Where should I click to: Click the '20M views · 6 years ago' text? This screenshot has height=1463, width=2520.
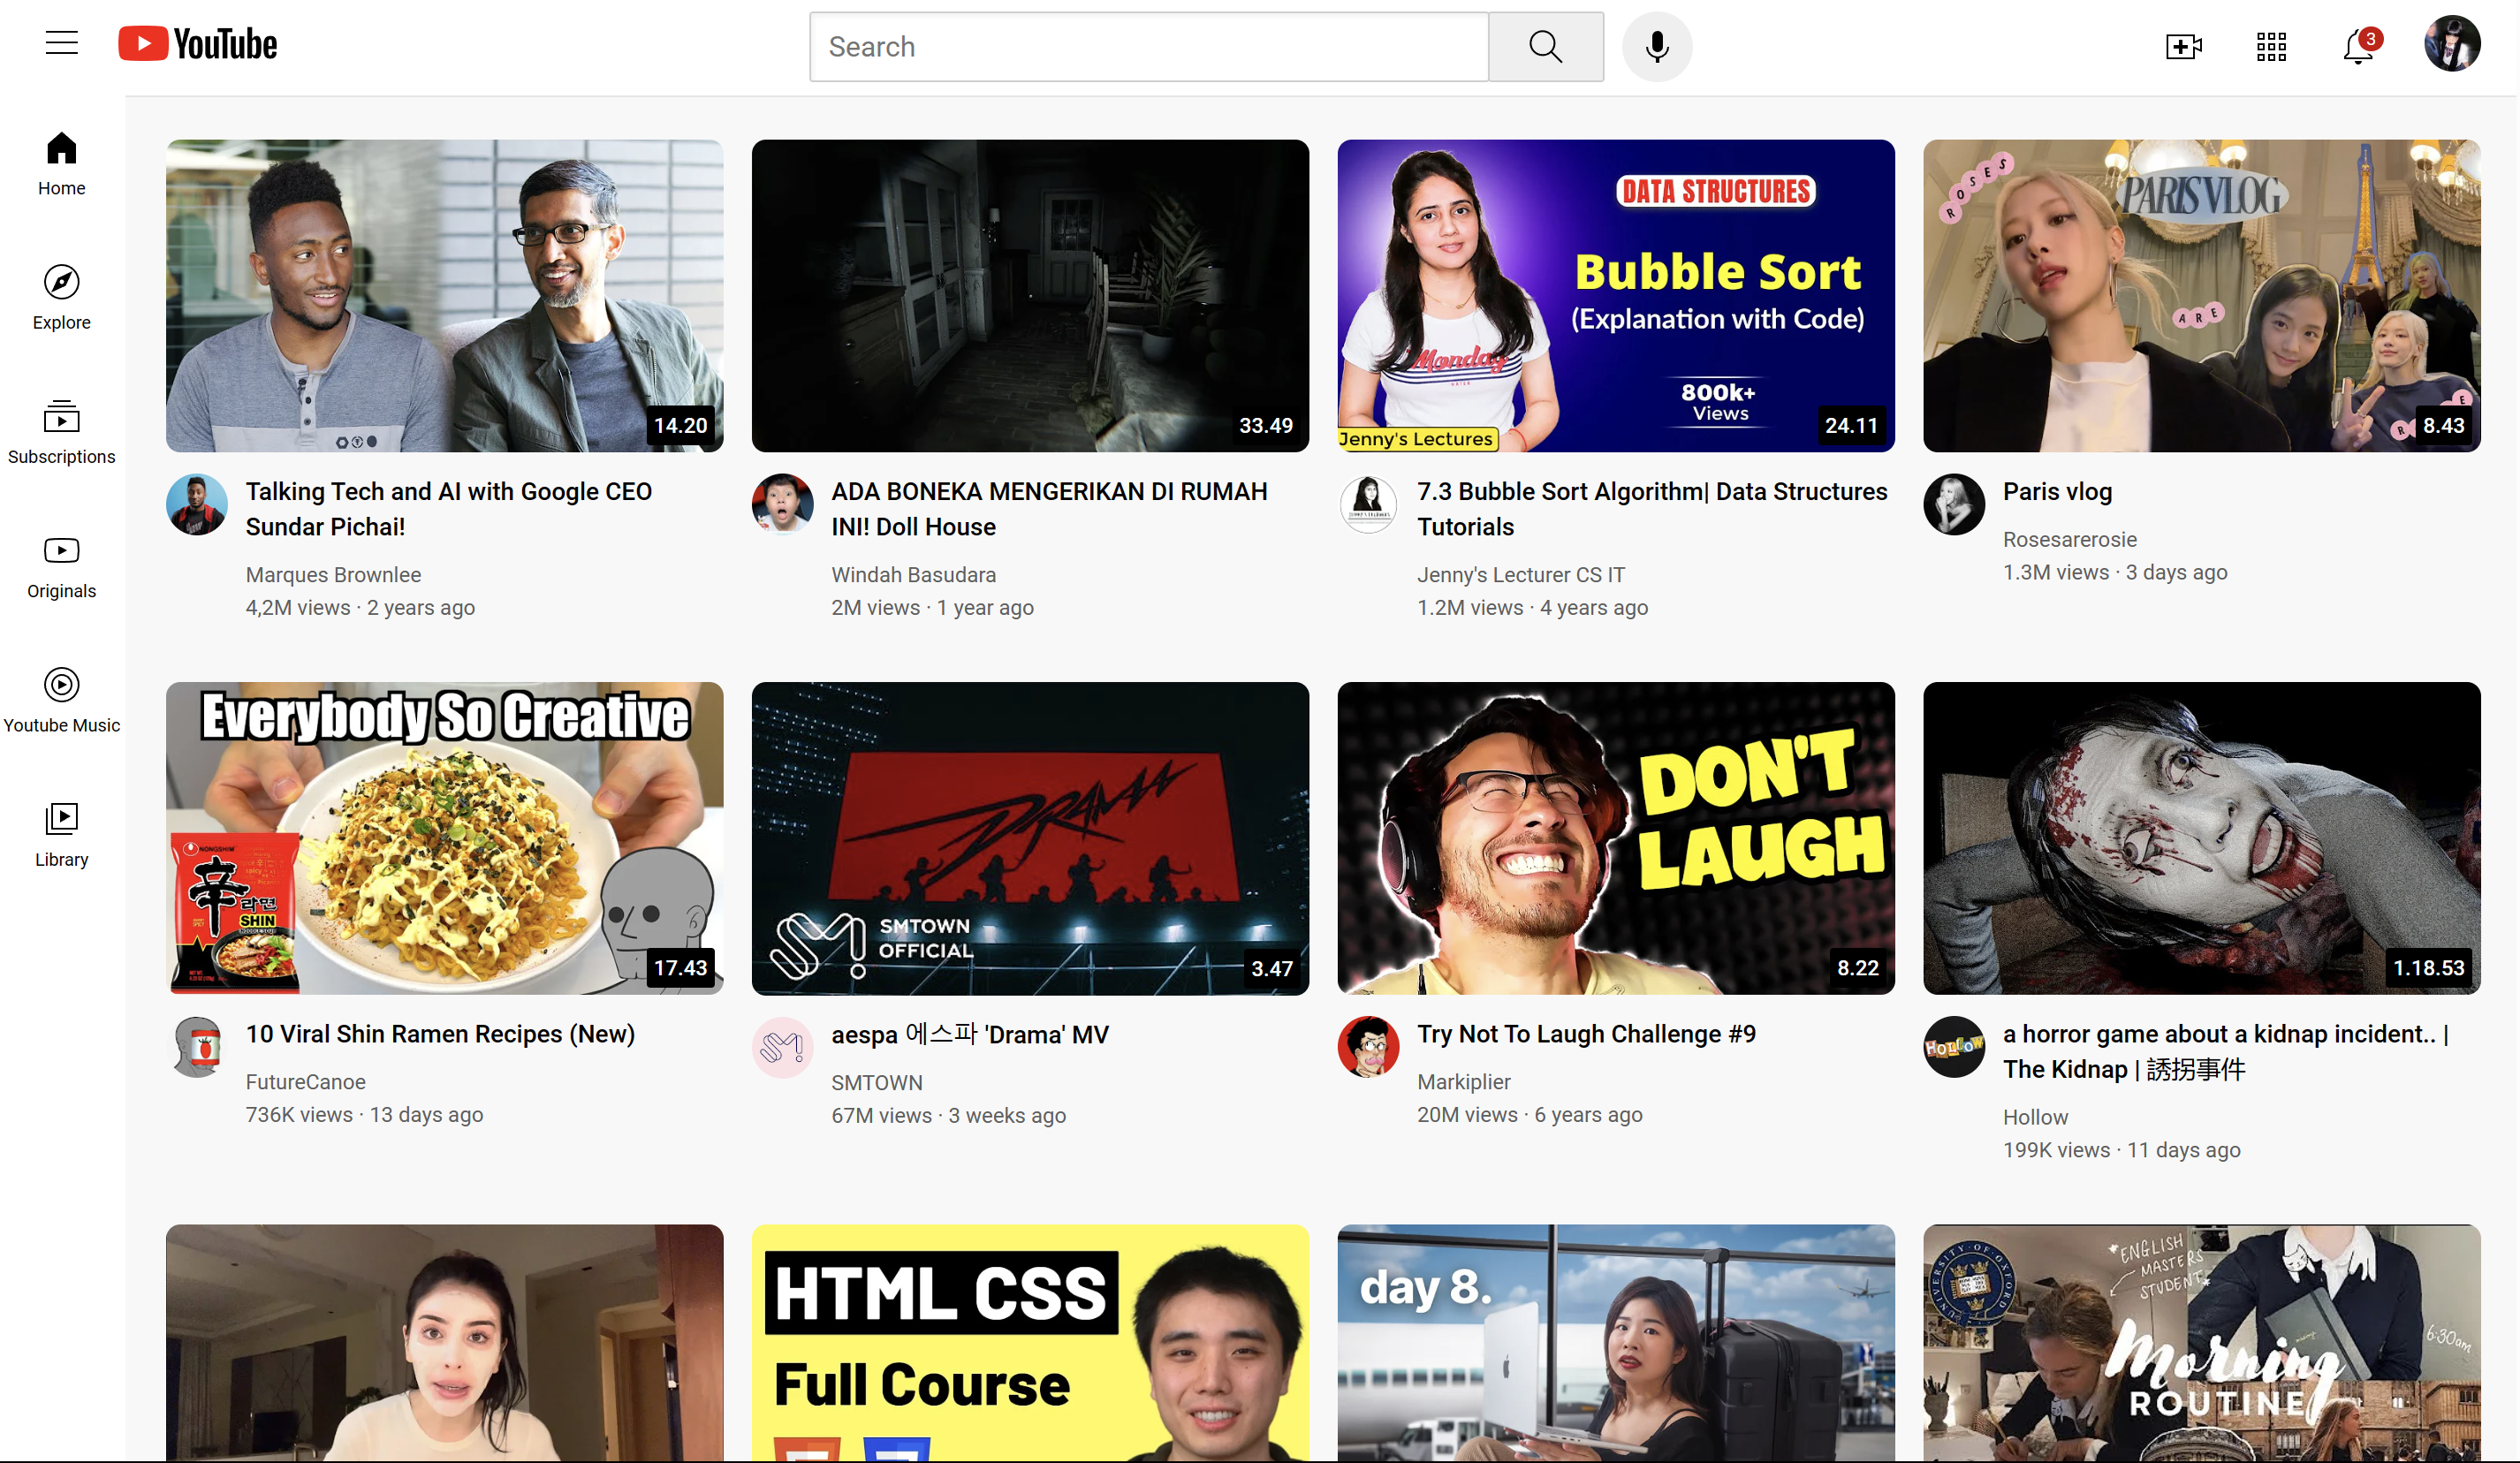click(x=1529, y=1115)
